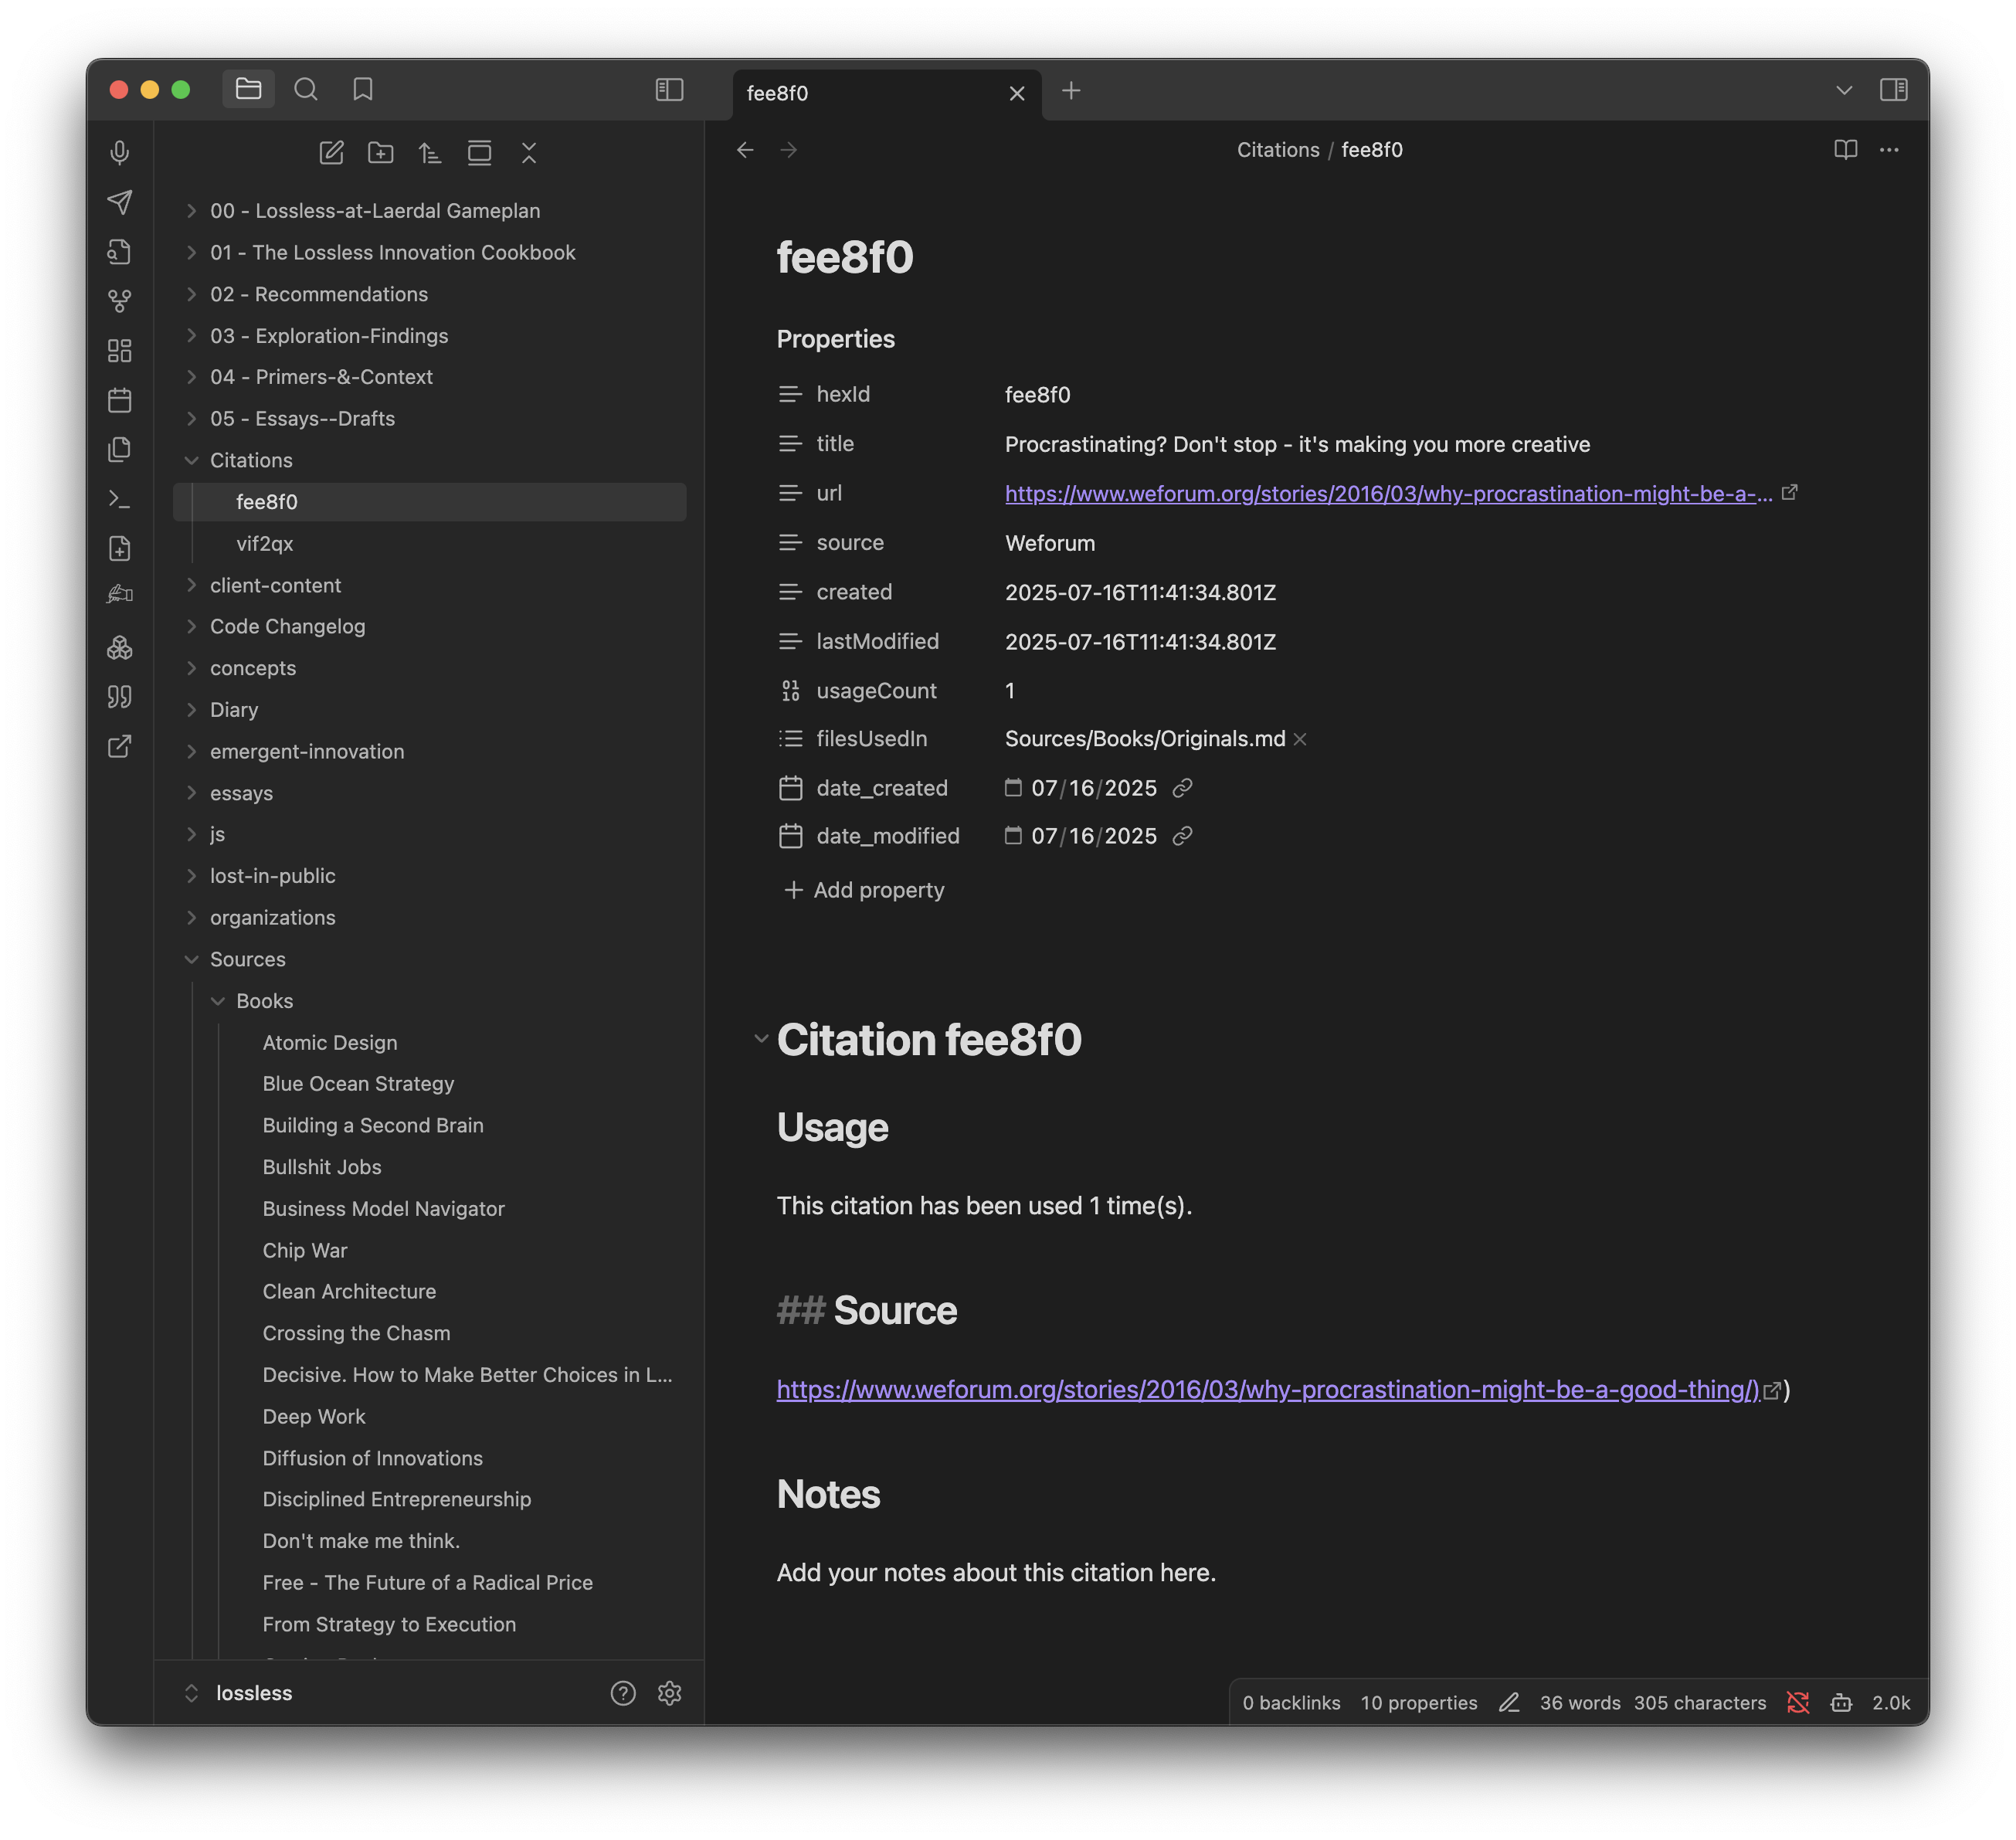Click the audio recorder microphone icon
Viewport: 2016px width, 1840px height.
pos(119,153)
